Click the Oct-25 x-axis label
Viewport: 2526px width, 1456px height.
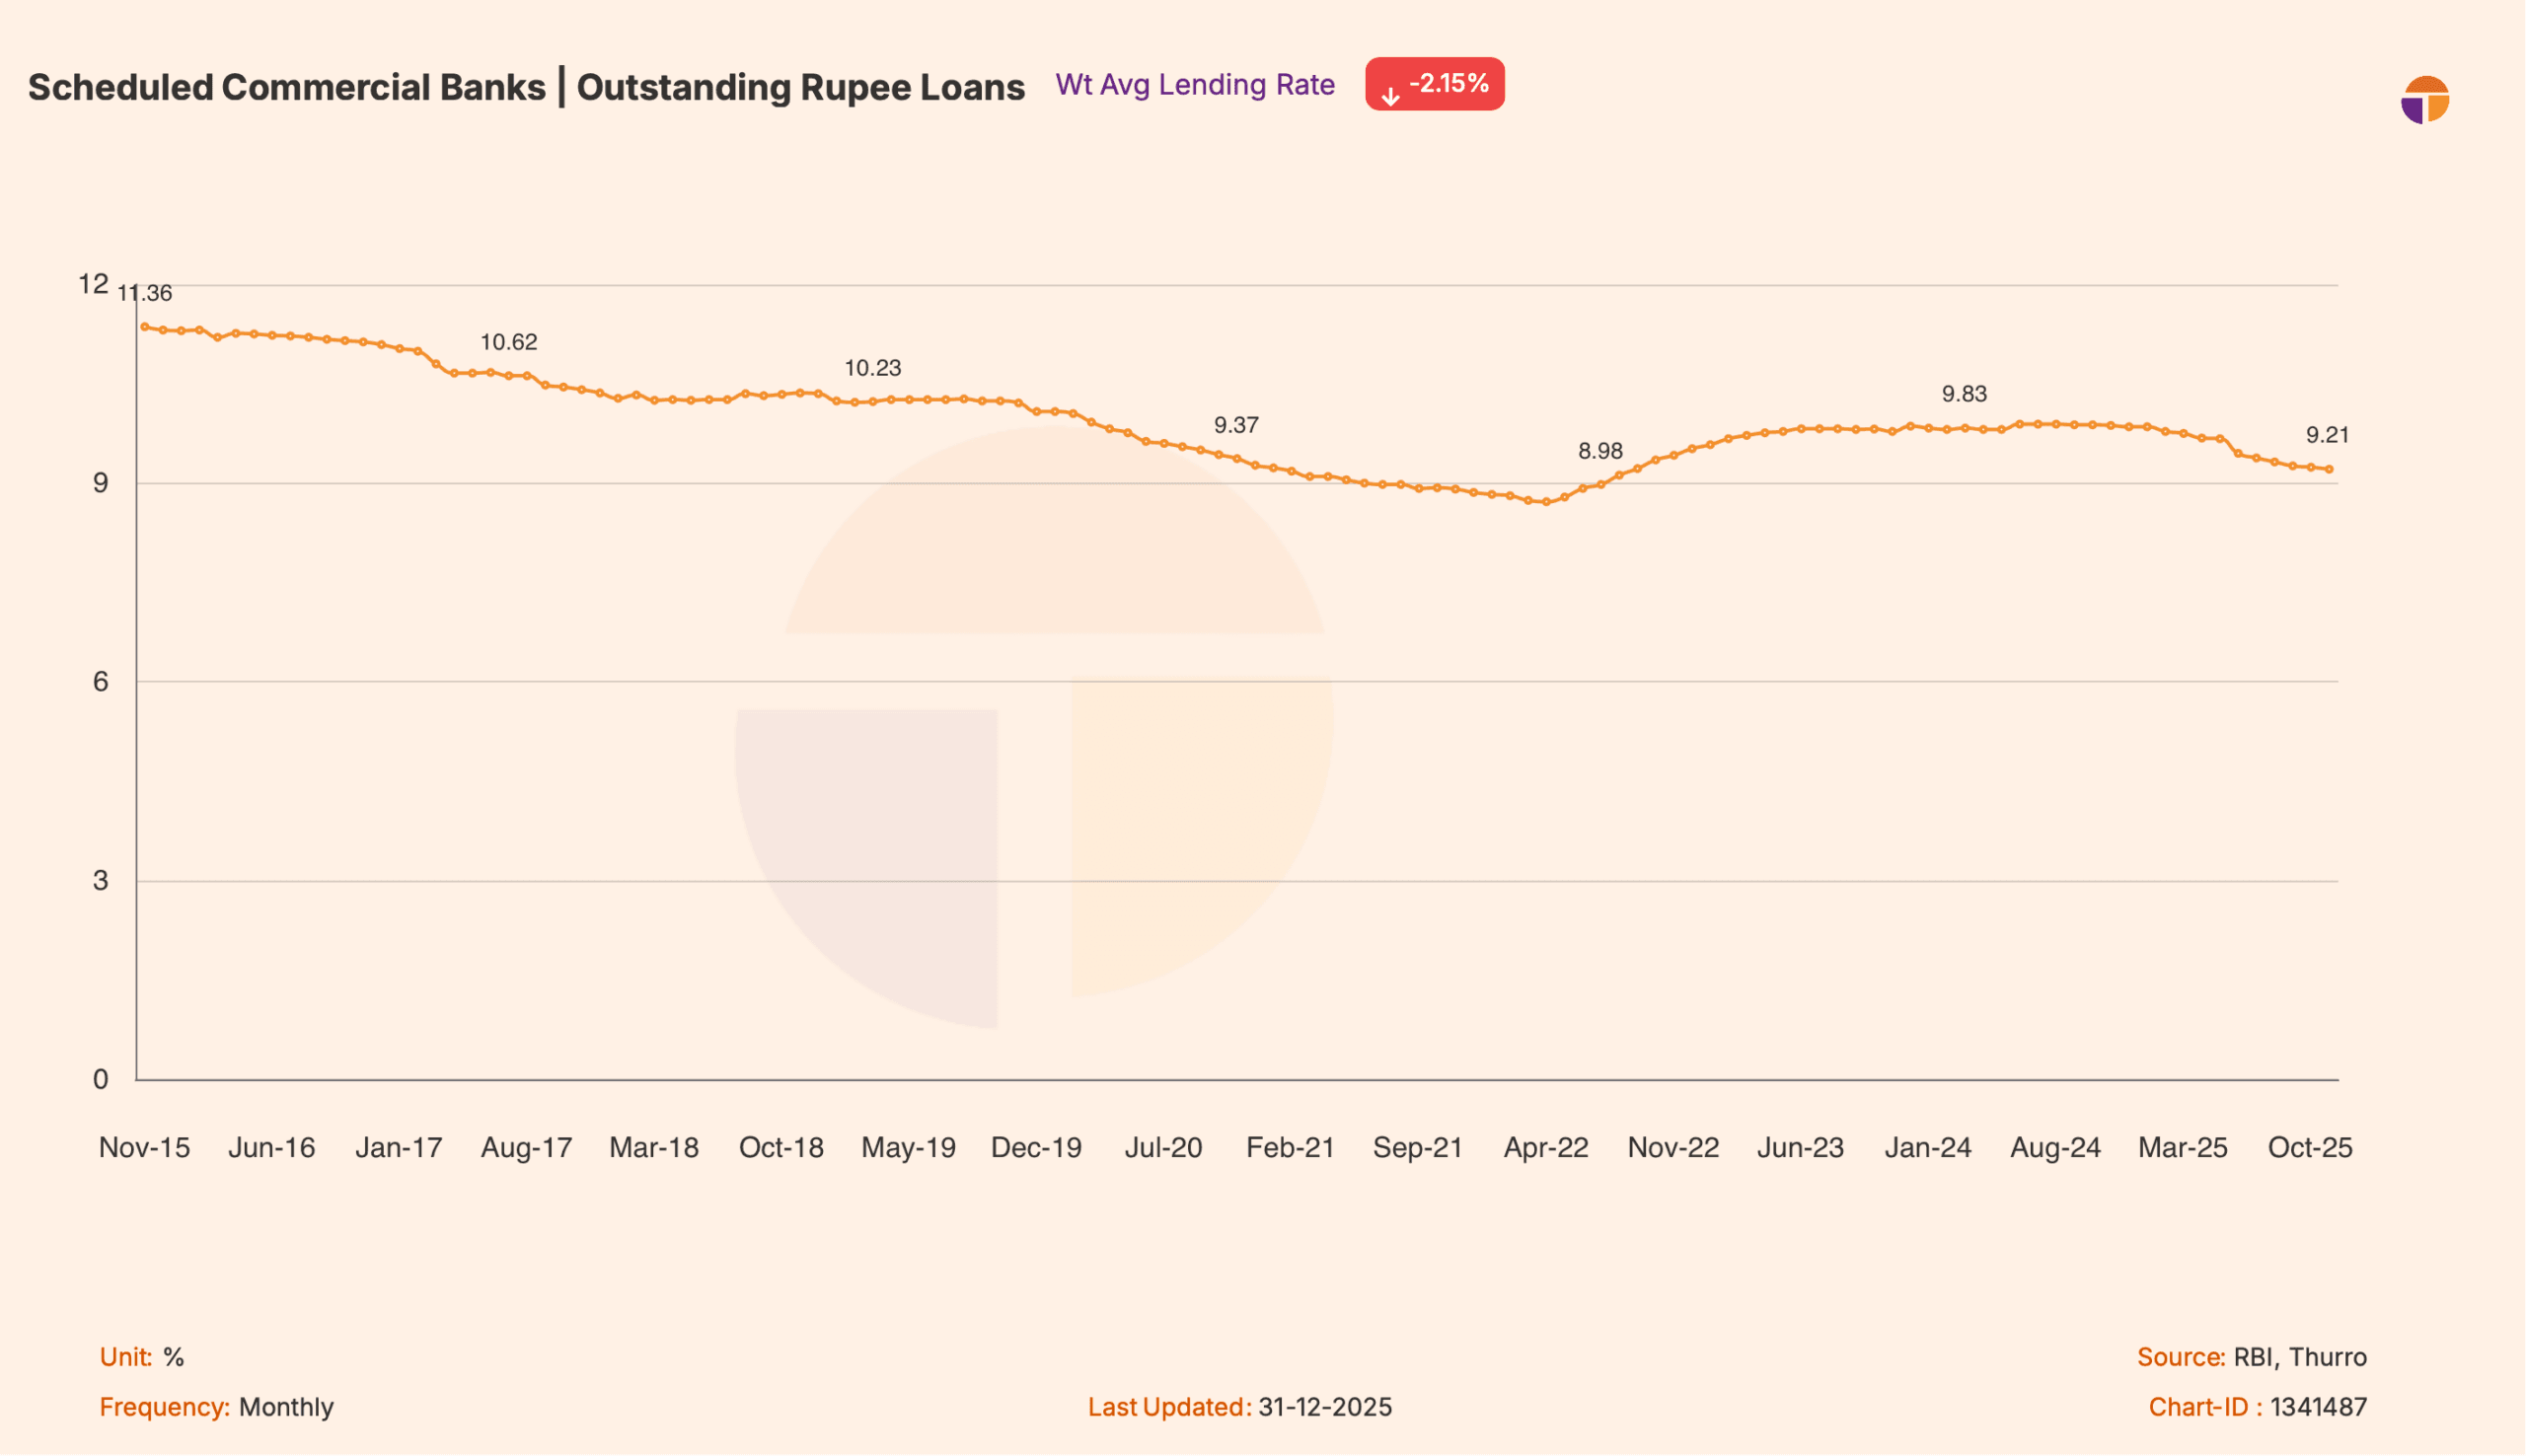click(x=2310, y=1148)
